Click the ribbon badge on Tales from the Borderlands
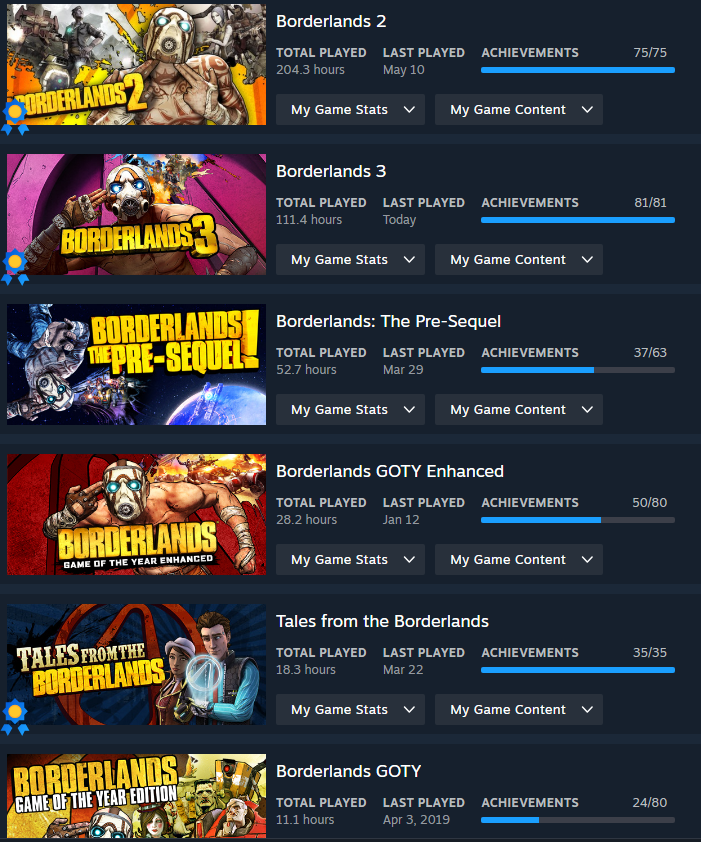Viewport: 701px width, 842px height. coord(15,717)
